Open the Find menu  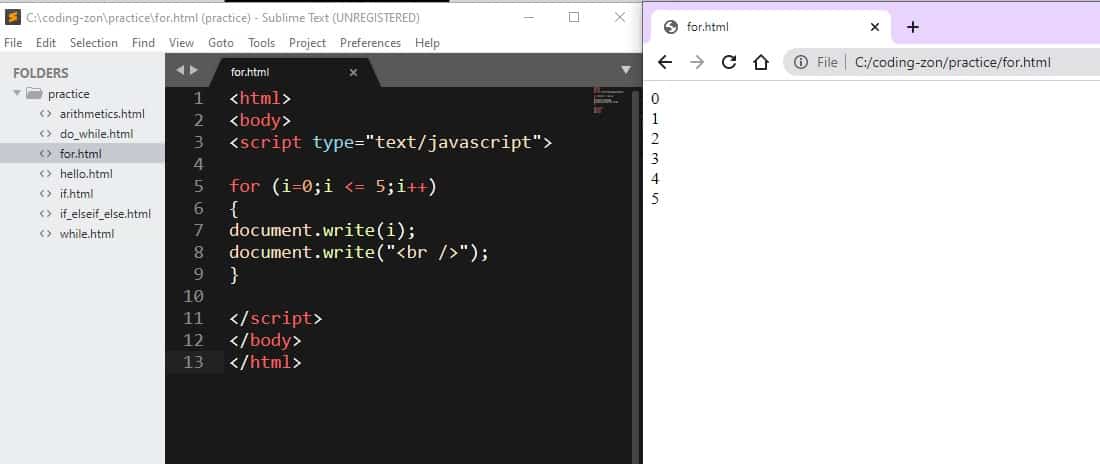143,43
